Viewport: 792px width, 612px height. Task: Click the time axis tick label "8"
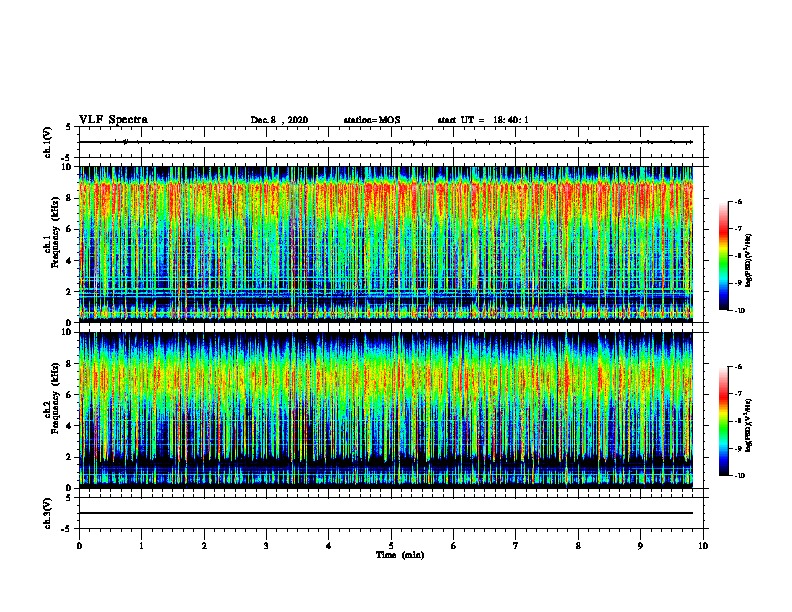[x=578, y=545]
